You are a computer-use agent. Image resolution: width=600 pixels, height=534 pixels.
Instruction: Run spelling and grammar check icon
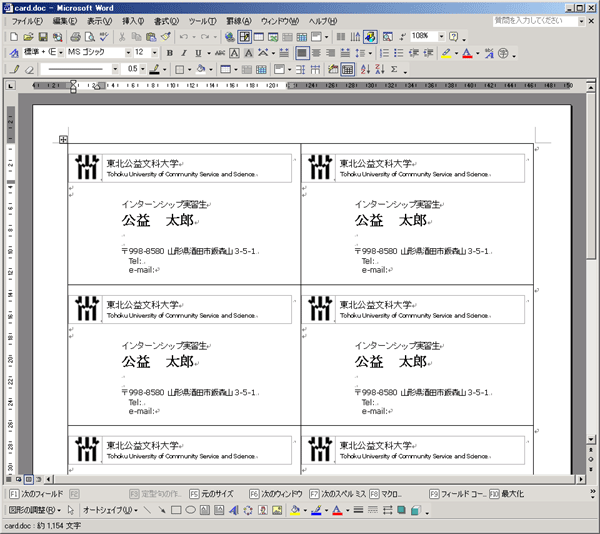104,37
